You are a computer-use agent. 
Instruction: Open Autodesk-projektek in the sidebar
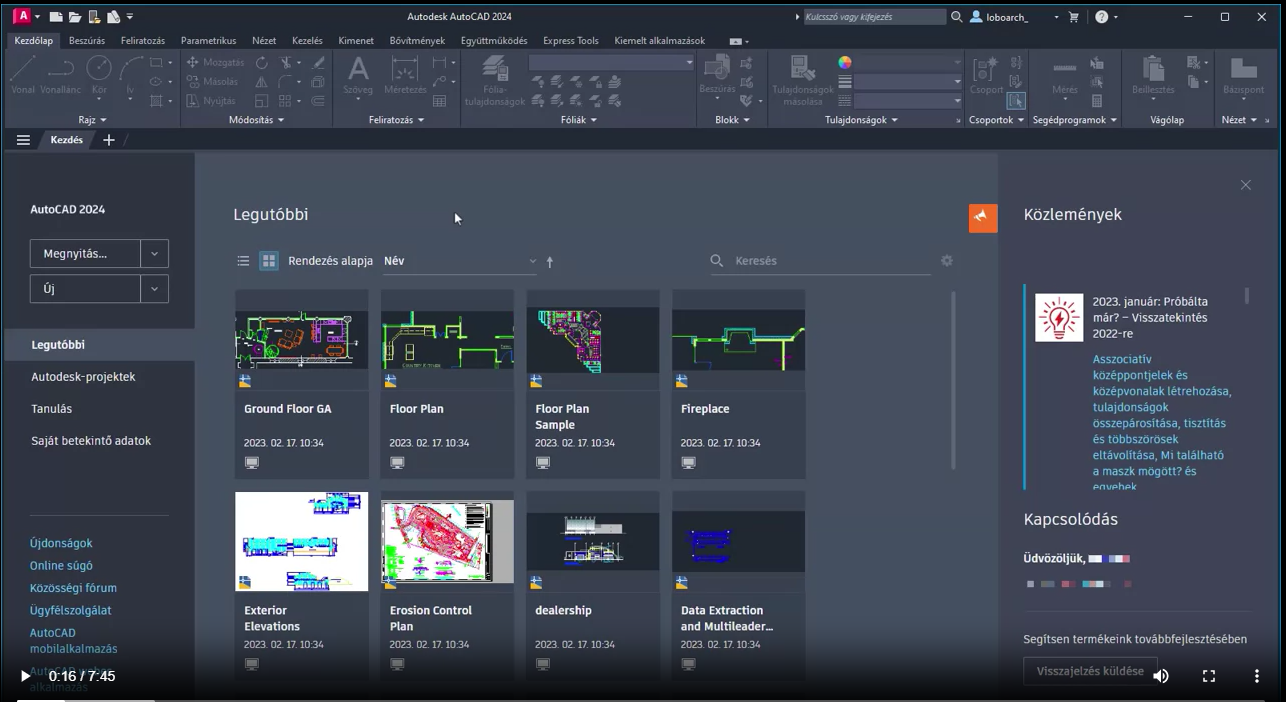(83, 377)
